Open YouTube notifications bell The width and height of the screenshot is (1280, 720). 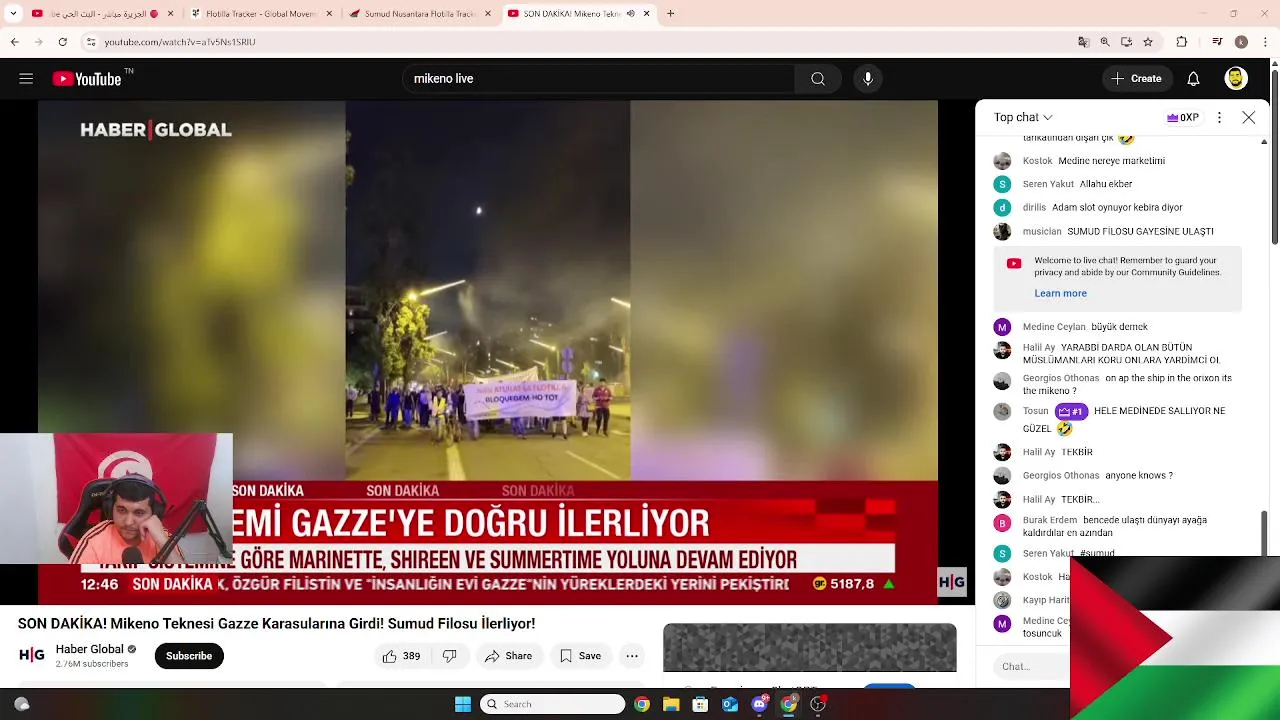click(1193, 79)
